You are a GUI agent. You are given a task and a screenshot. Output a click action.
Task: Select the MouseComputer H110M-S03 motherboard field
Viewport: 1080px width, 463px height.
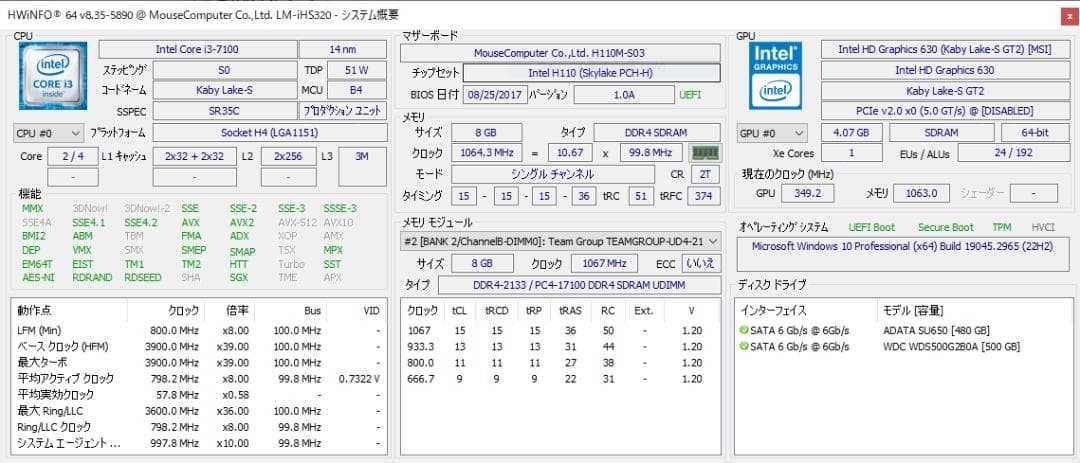coord(560,51)
